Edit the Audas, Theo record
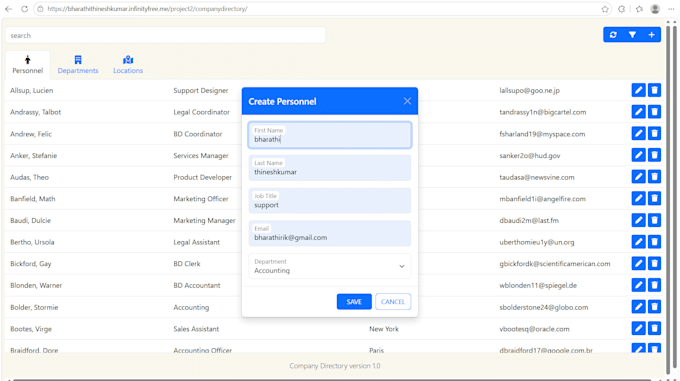This screenshot has height=381, width=680. pos(638,177)
